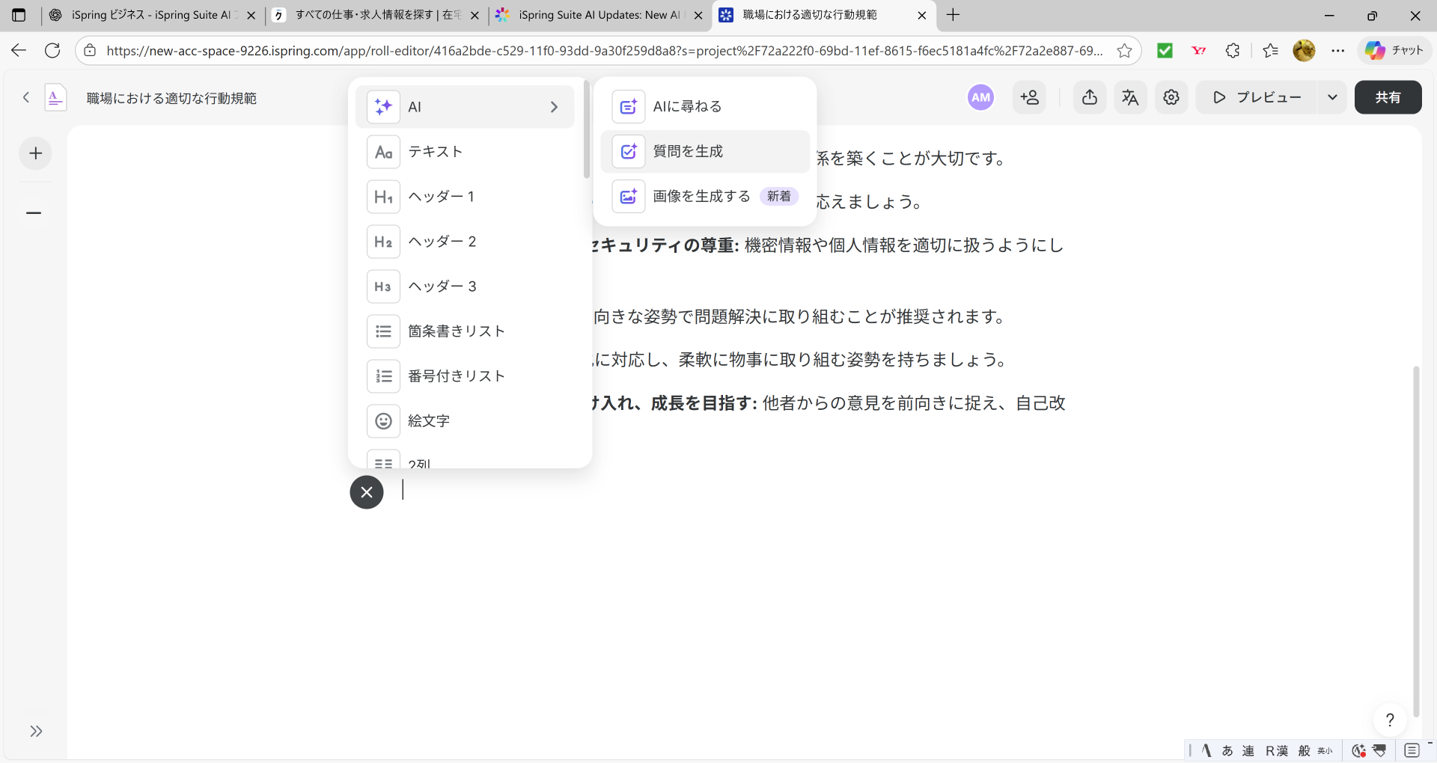Close the block menu with the X button
This screenshot has width=1437, height=763.
pos(366,492)
